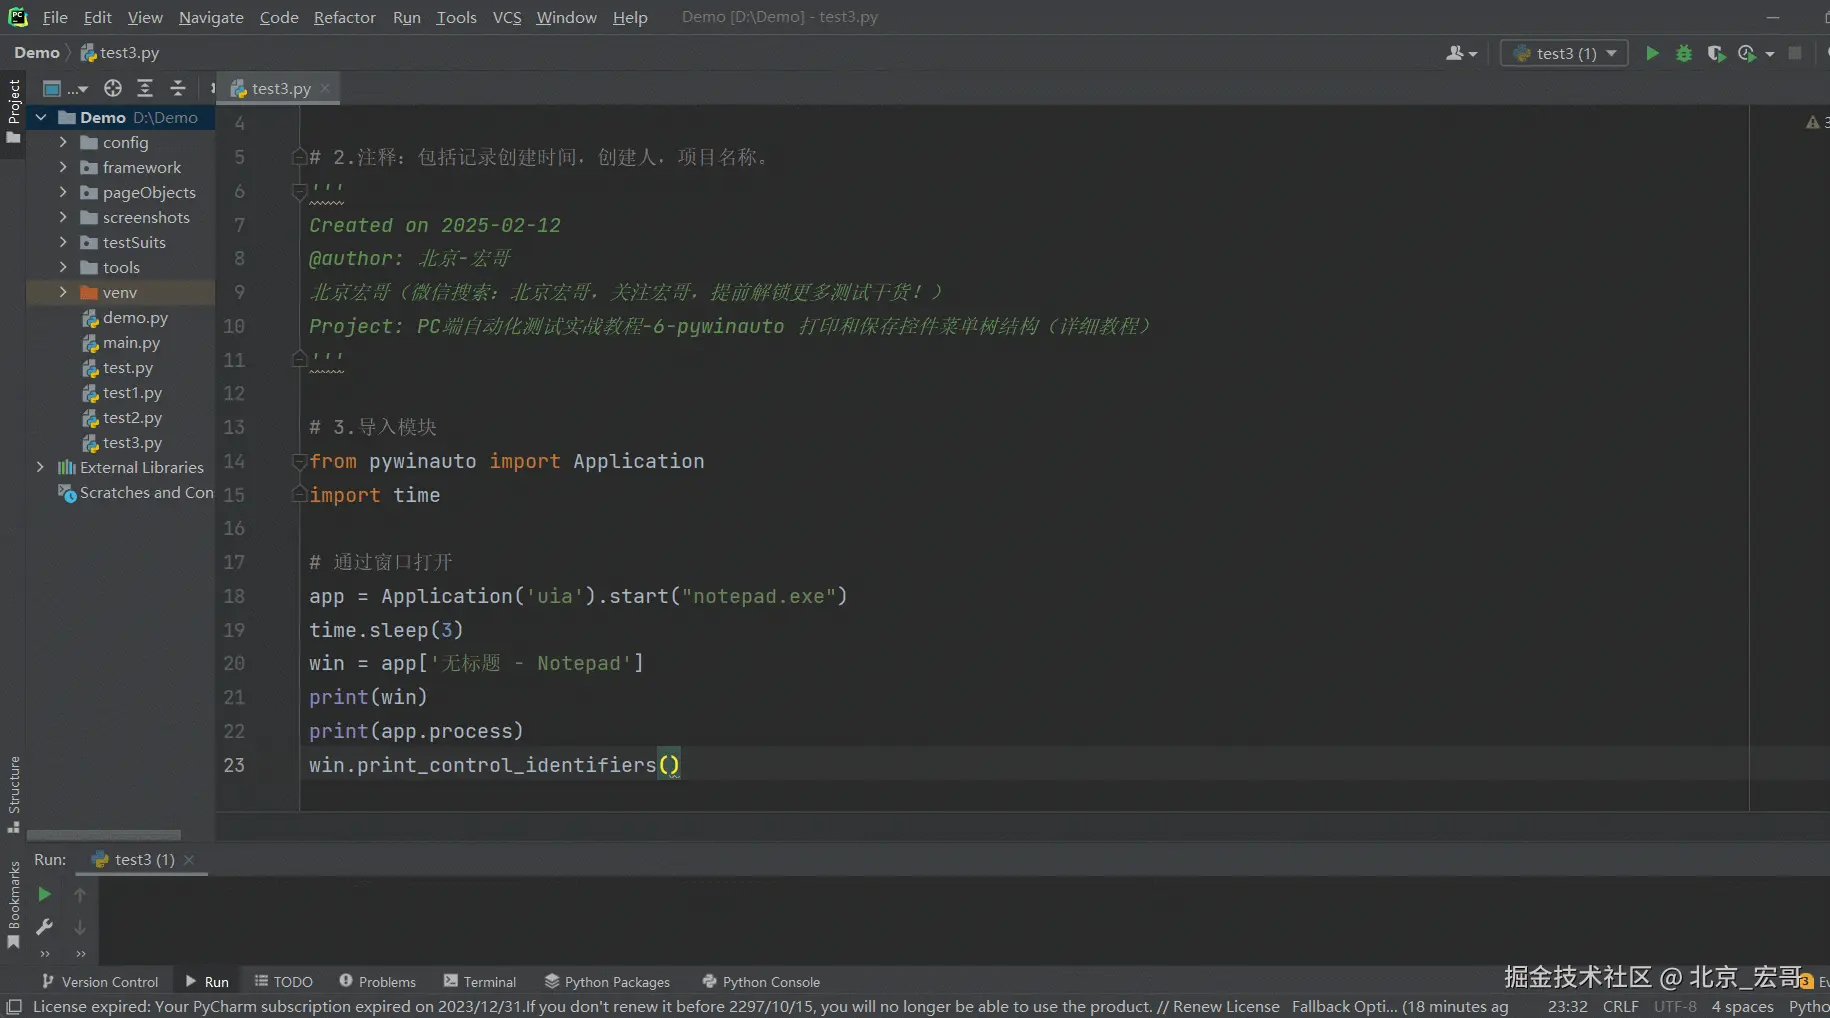The height and width of the screenshot is (1018, 1830).
Task: Start debugging with the bug icon
Action: pos(1684,53)
